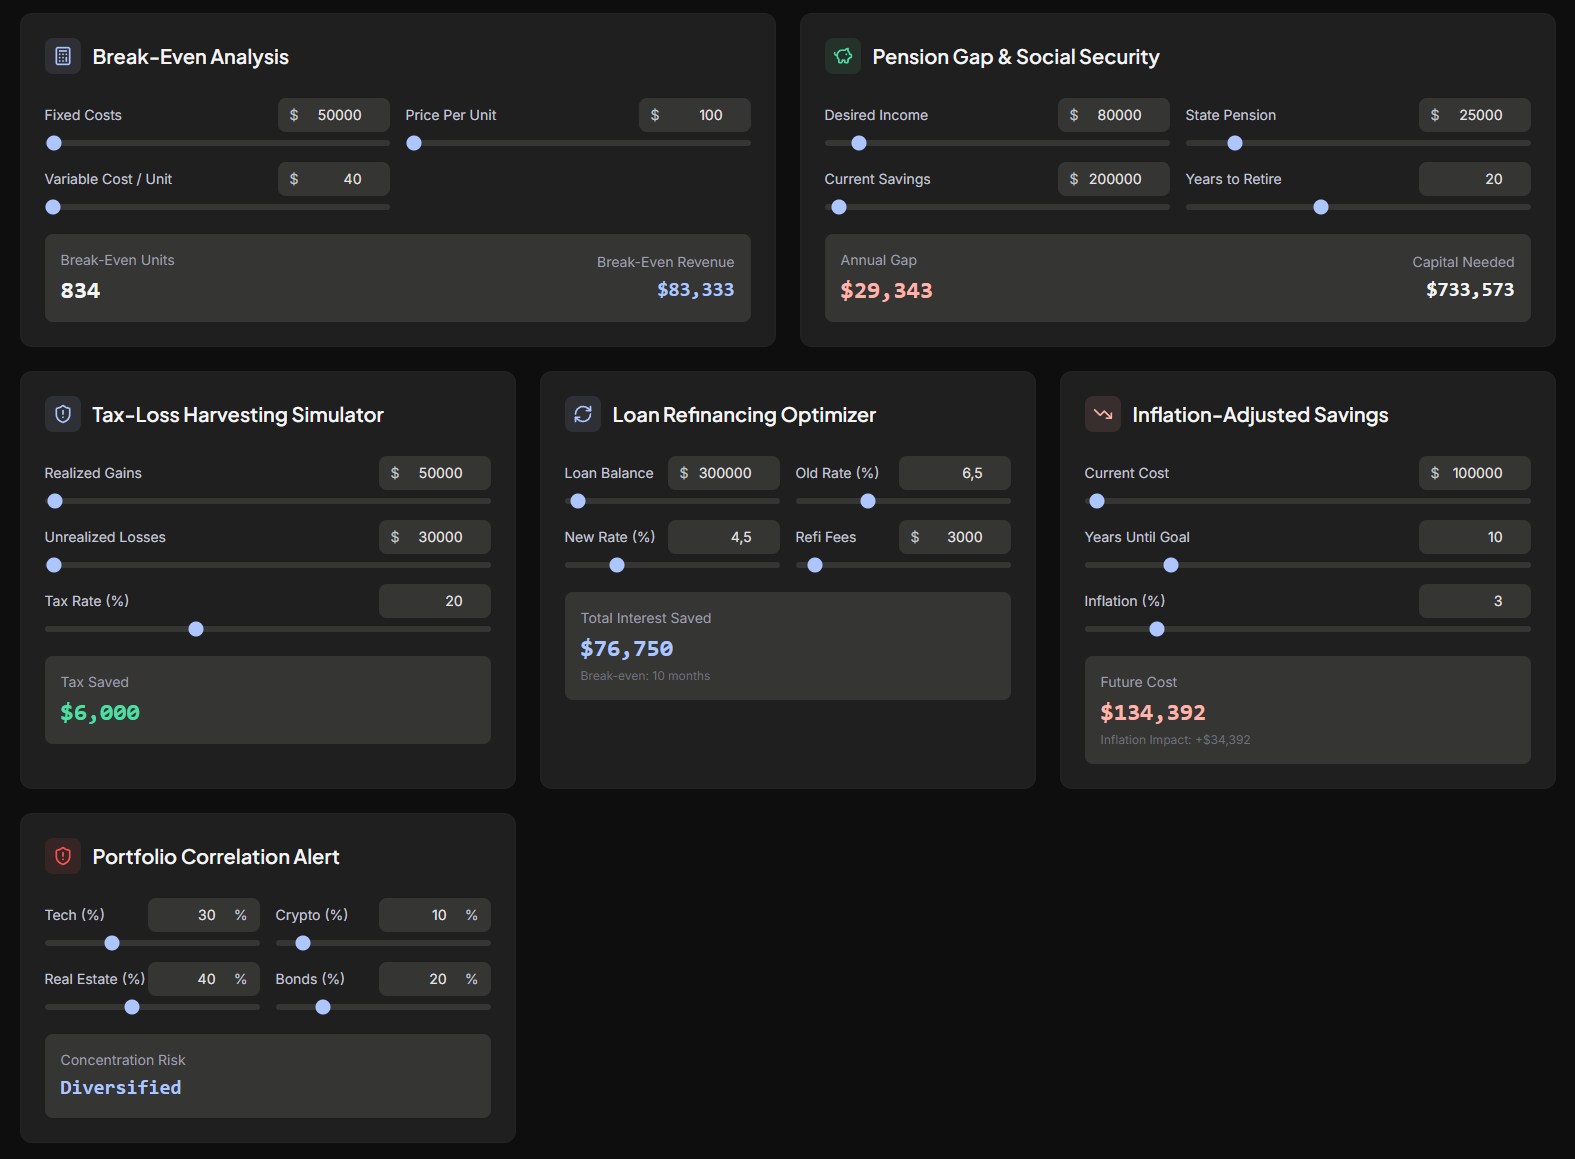Adjust the Tax Rate slider
1575x1159 pixels.
(x=268, y=629)
